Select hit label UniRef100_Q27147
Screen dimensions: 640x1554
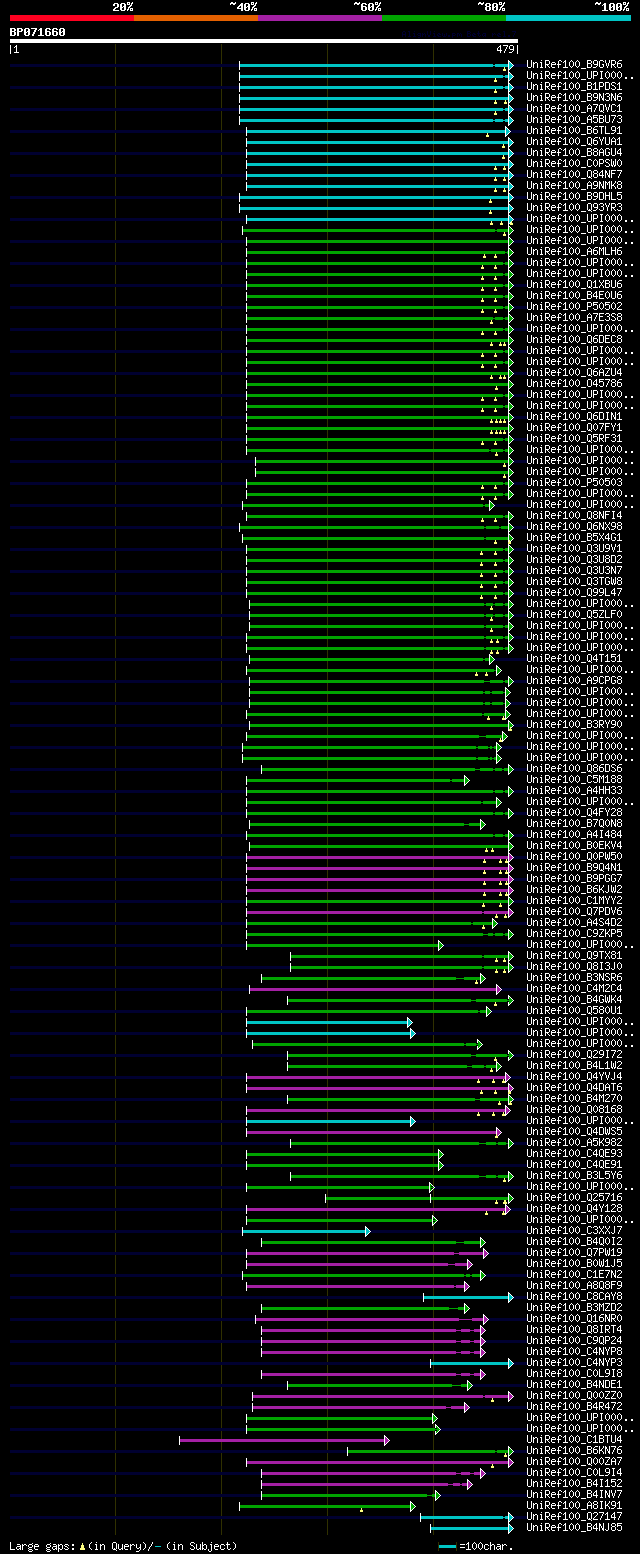tap(574, 1516)
